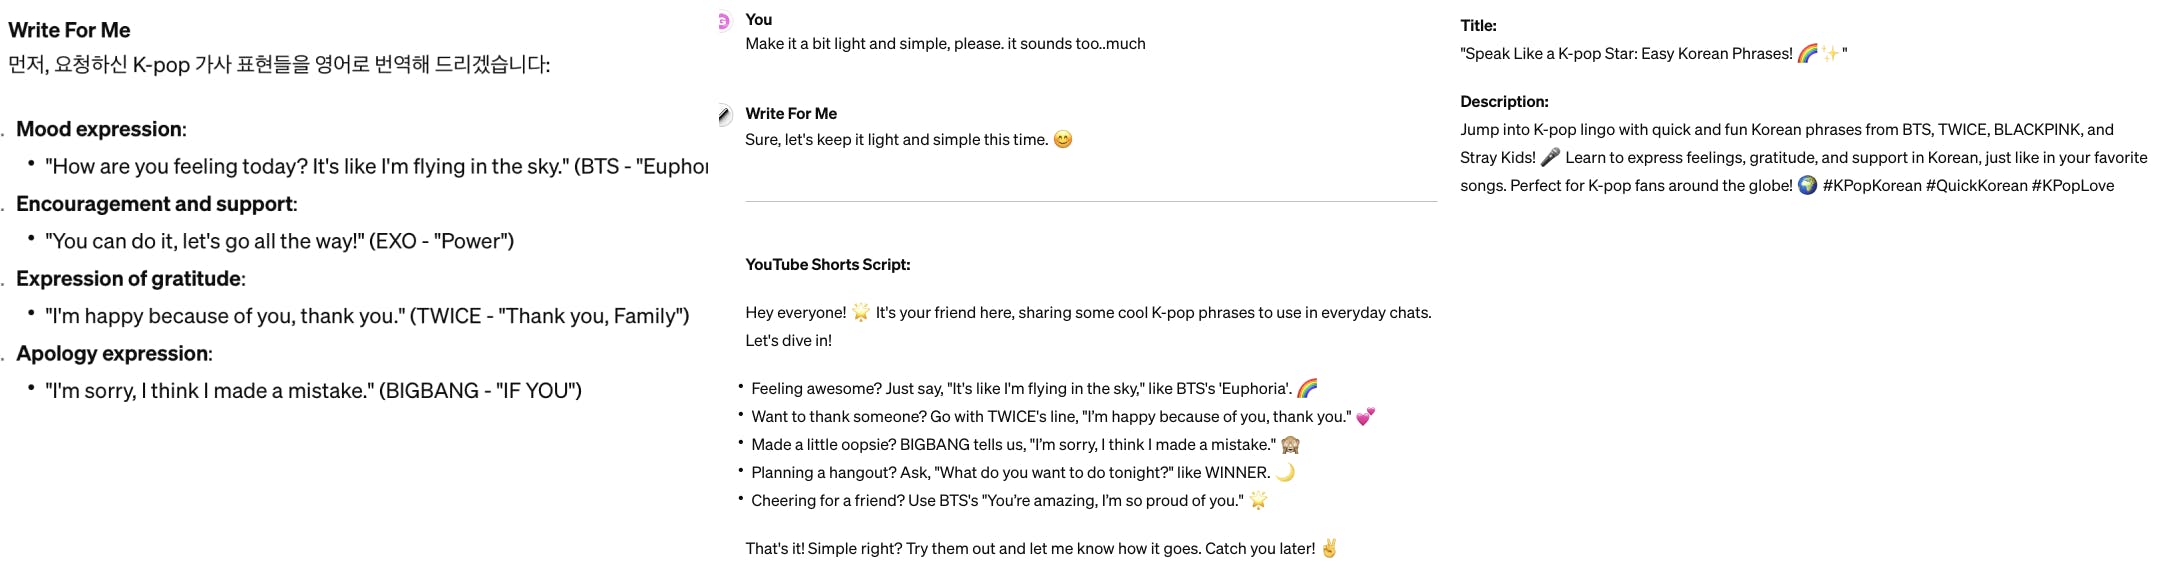Click the victory hand emoji at script end
Viewport: 2168px width, 569px height.
pos(1329,548)
